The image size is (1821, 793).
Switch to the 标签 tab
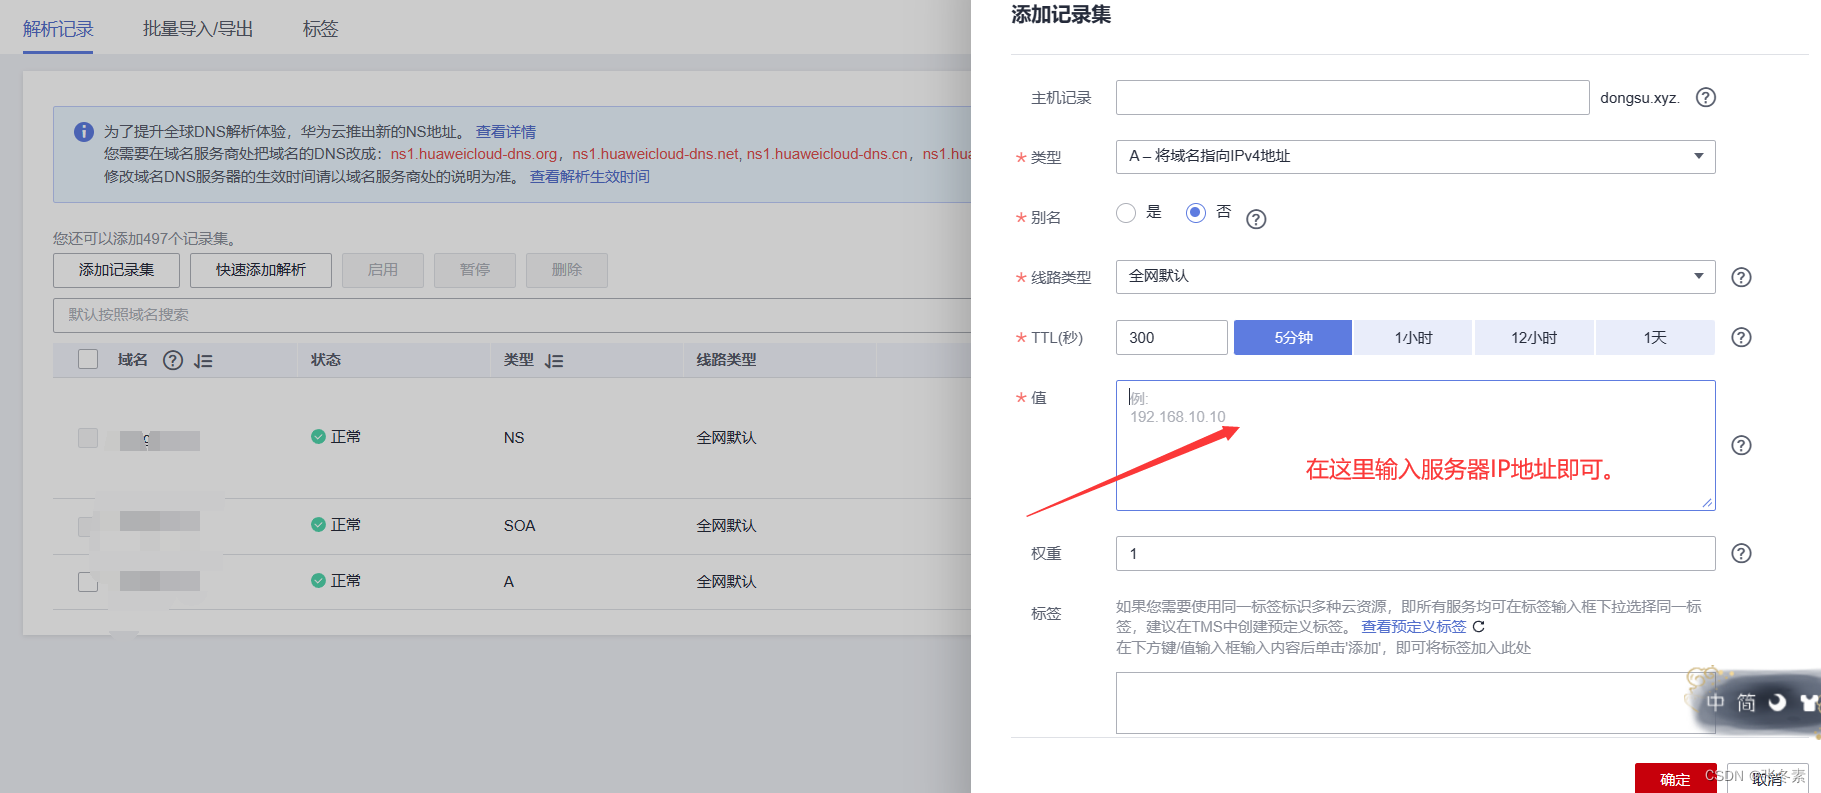coord(321,29)
